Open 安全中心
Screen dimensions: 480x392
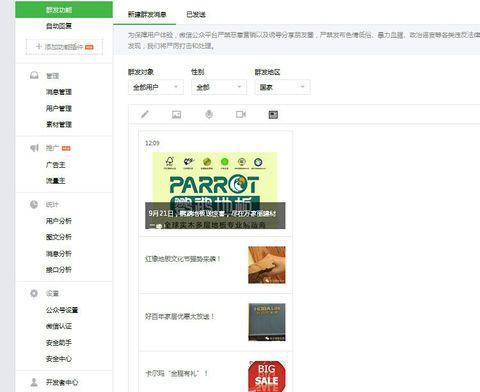tap(59, 359)
